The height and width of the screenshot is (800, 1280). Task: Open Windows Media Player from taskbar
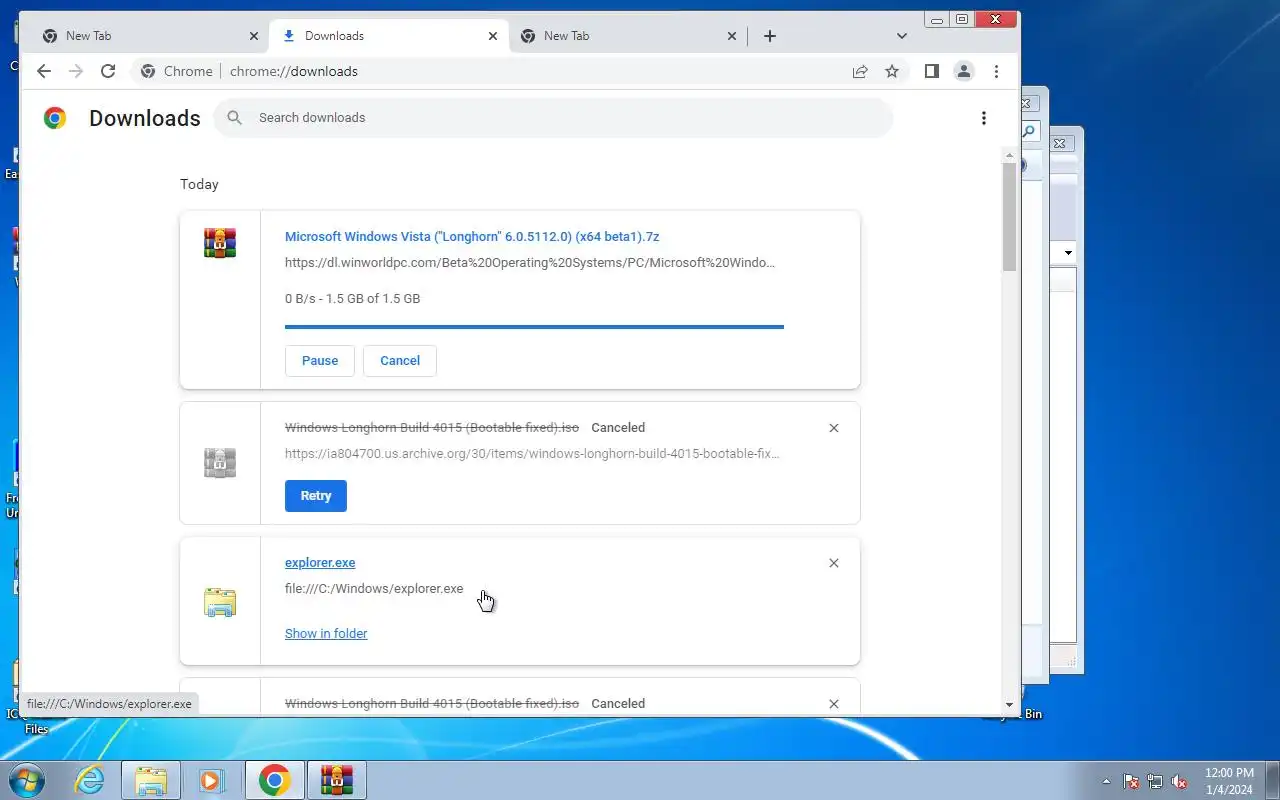pyautogui.click(x=212, y=780)
